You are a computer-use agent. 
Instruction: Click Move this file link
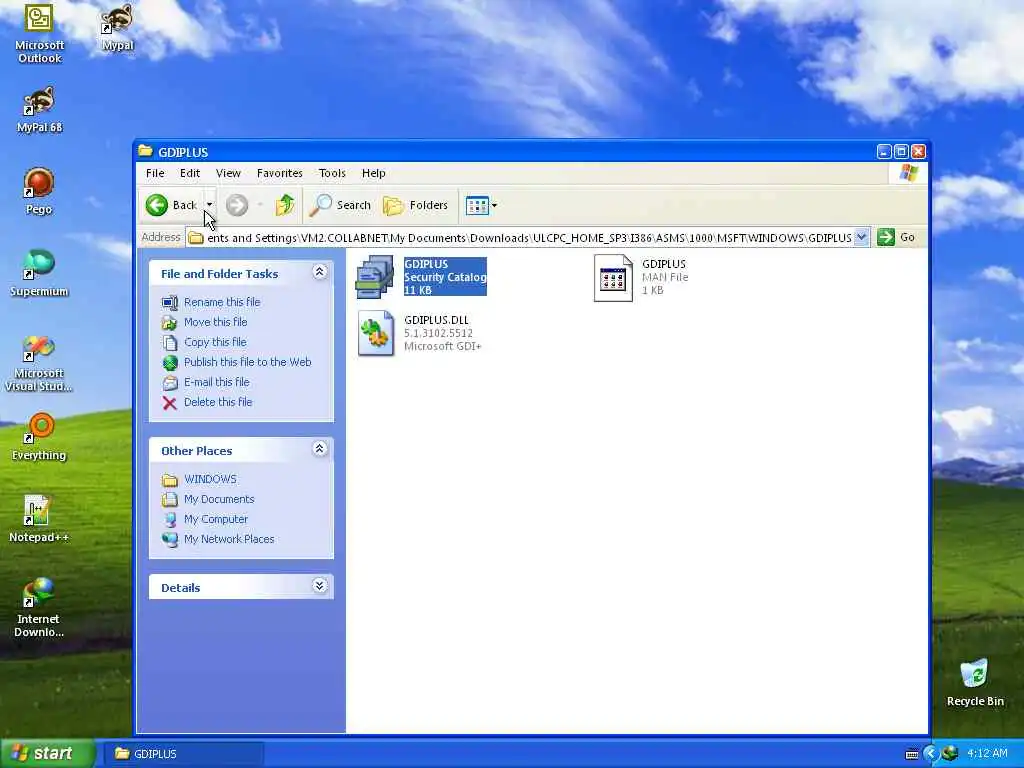216,322
